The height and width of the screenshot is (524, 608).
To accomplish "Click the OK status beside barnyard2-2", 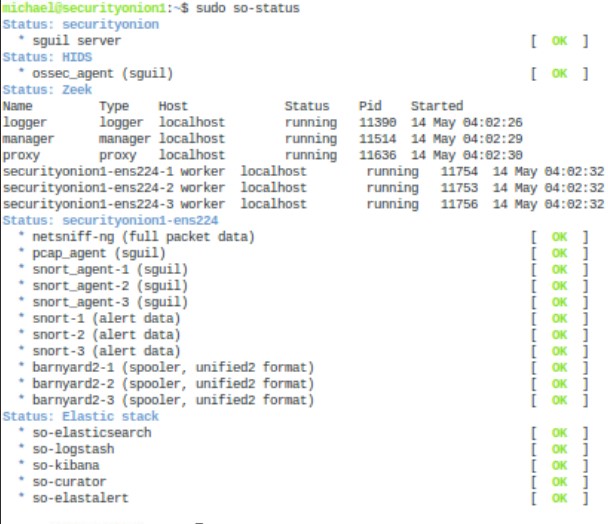I will (x=559, y=384).
